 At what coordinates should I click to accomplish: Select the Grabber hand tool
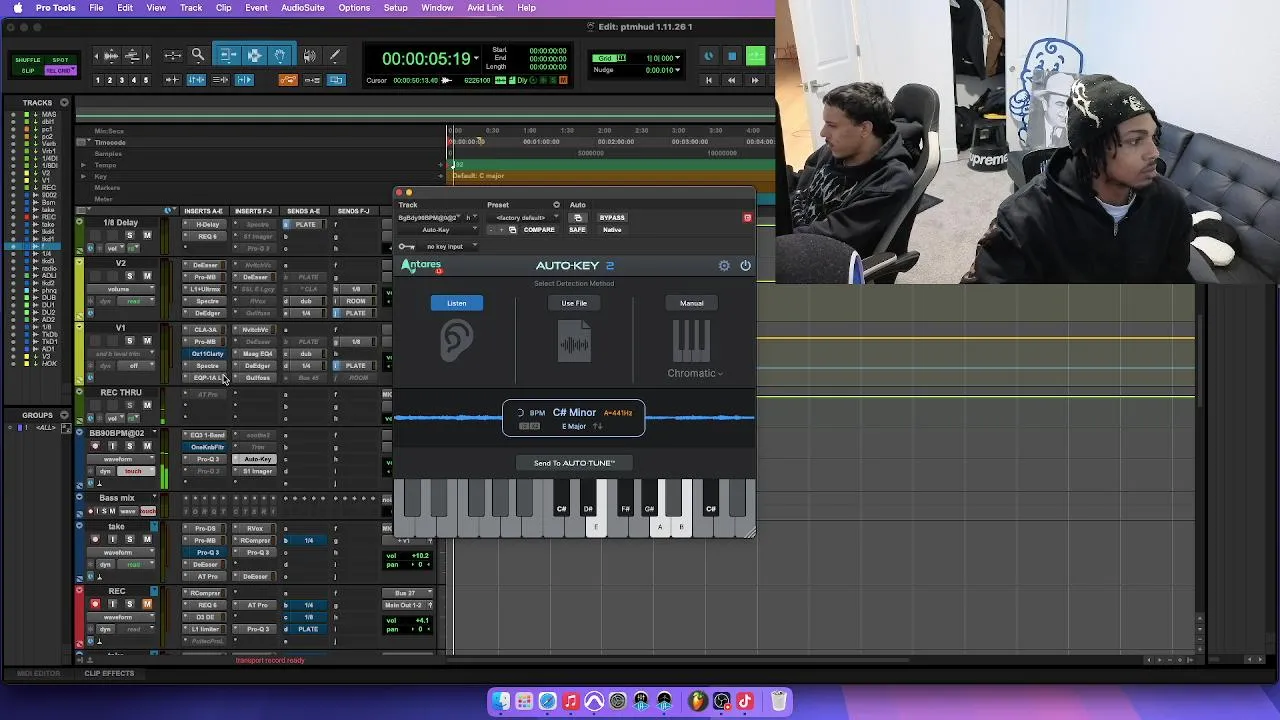coord(280,56)
